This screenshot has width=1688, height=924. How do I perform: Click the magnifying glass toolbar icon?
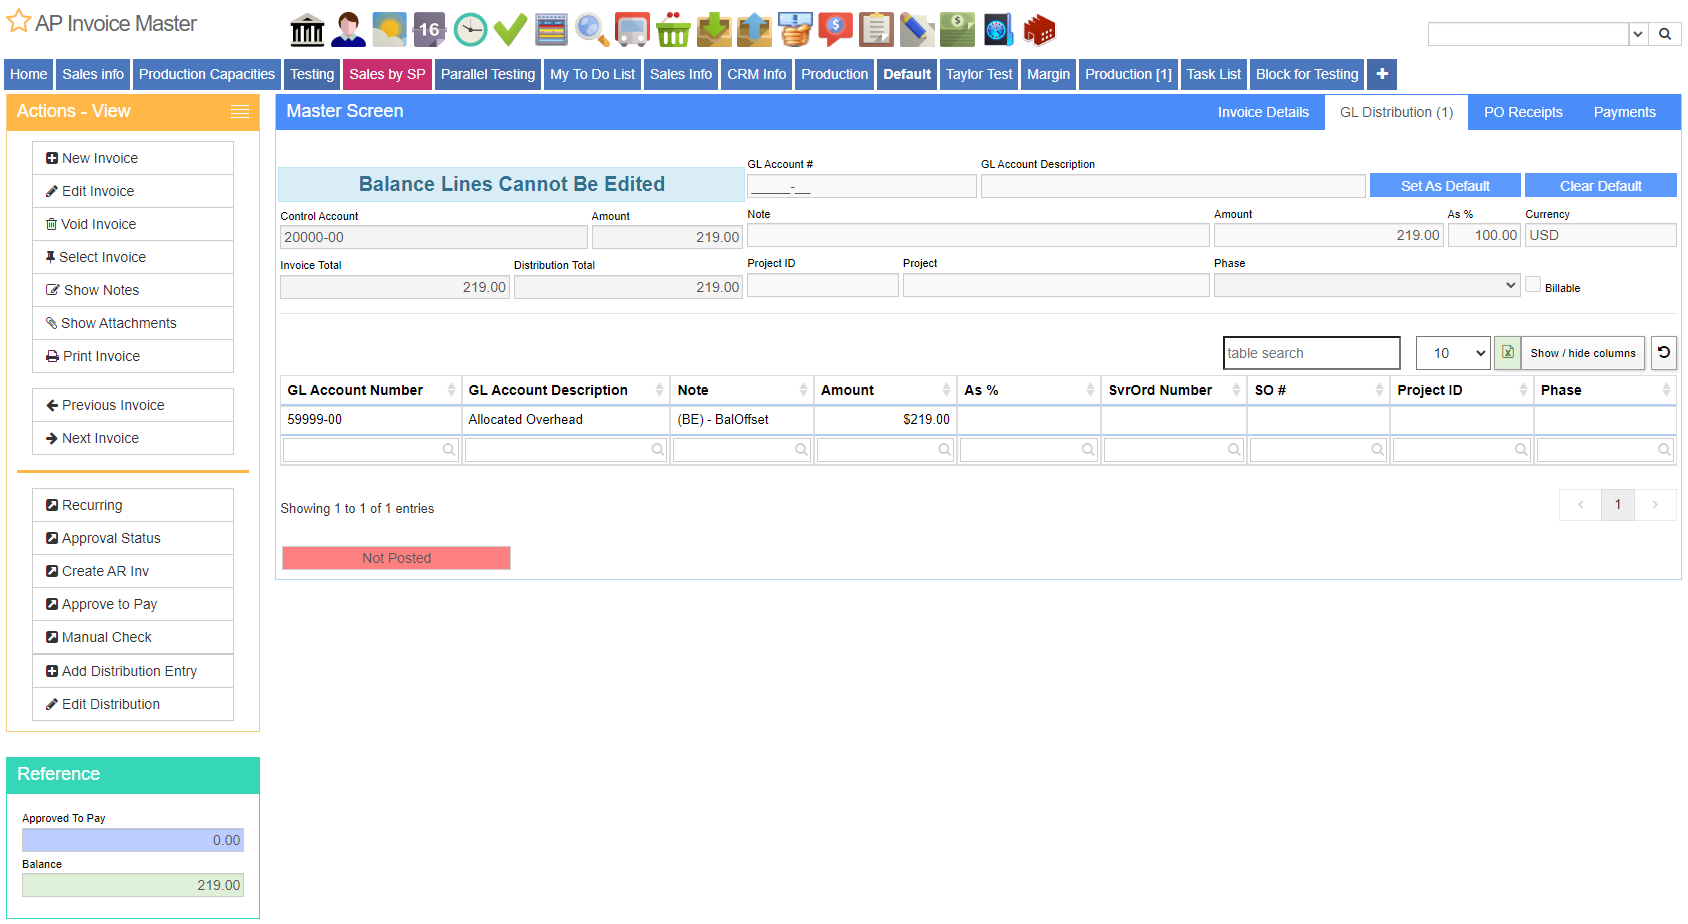[x=592, y=30]
